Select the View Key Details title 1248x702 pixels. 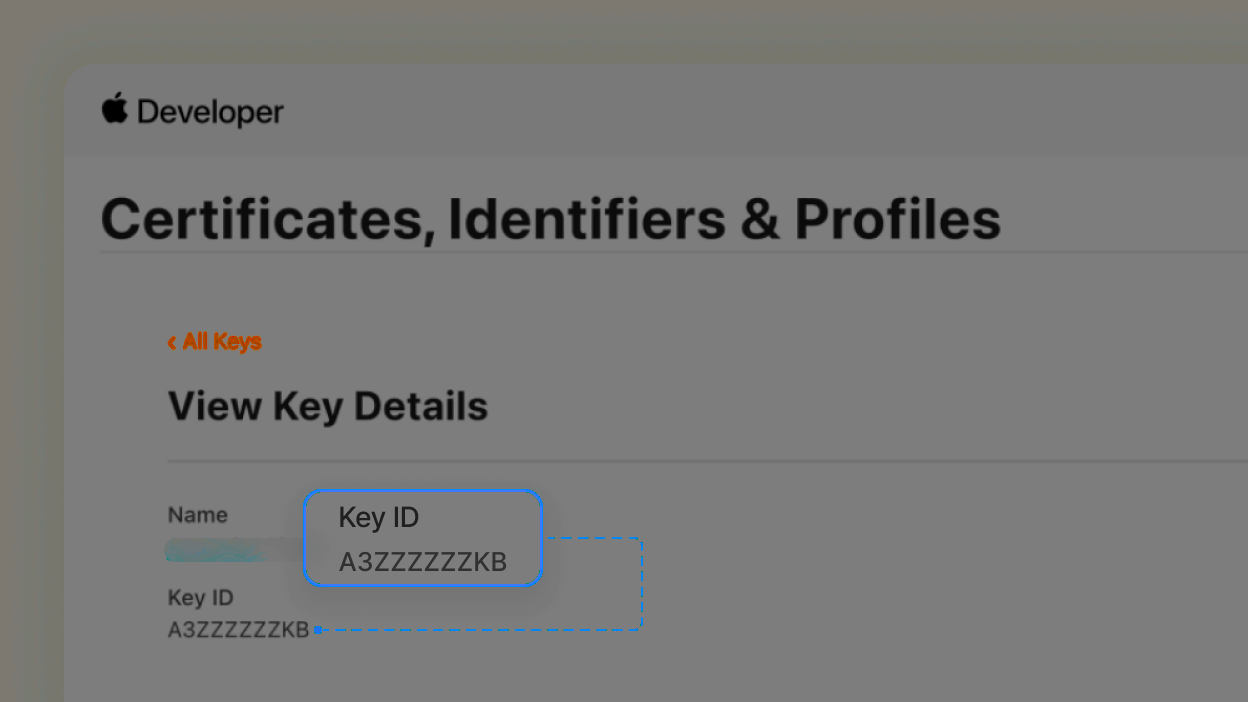click(327, 405)
